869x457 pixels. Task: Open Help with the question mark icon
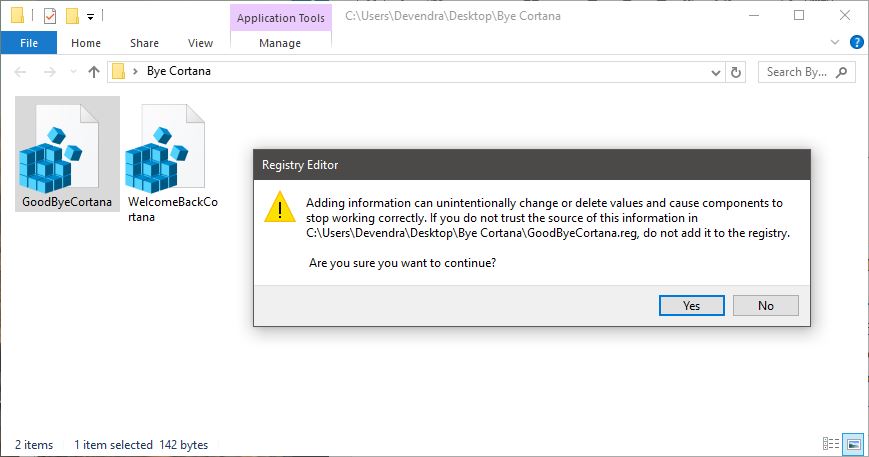[856, 42]
